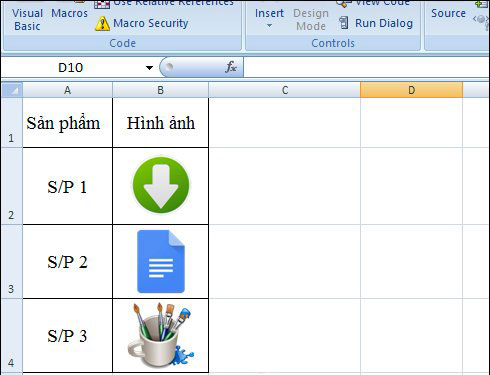Expand the Name Box dropdown arrow
490x375 pixels.
149,68
